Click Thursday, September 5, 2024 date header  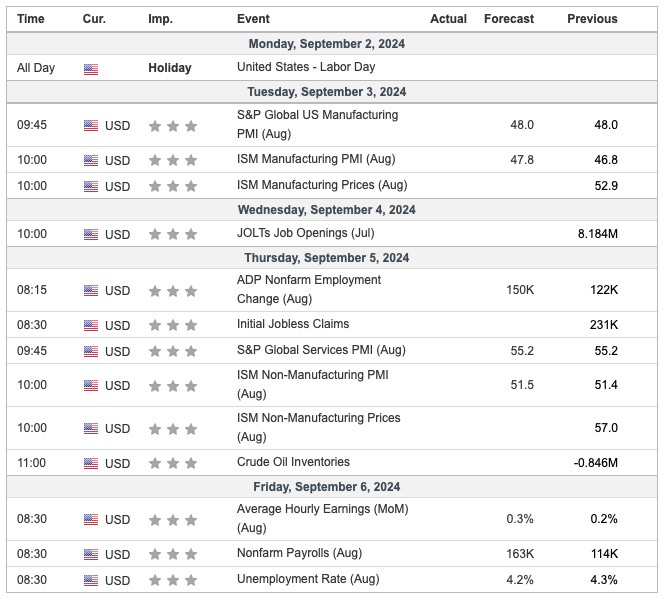point(326,258)
